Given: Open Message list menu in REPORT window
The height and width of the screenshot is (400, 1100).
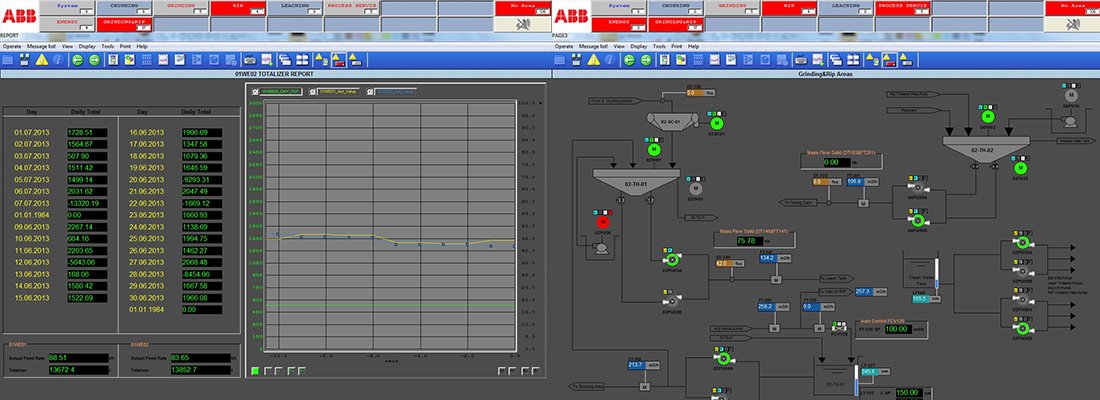Looking at the screenshot, I should [x=44, y=46].
